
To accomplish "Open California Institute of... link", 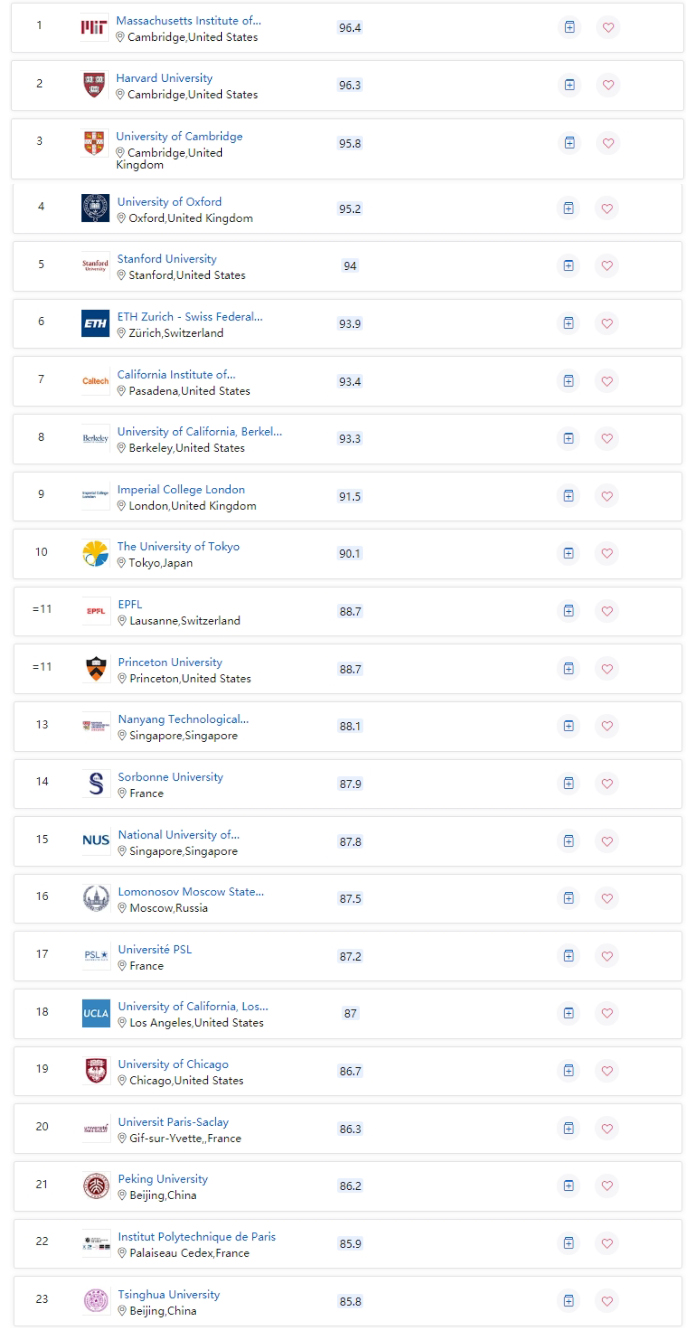I will [176, 375].
